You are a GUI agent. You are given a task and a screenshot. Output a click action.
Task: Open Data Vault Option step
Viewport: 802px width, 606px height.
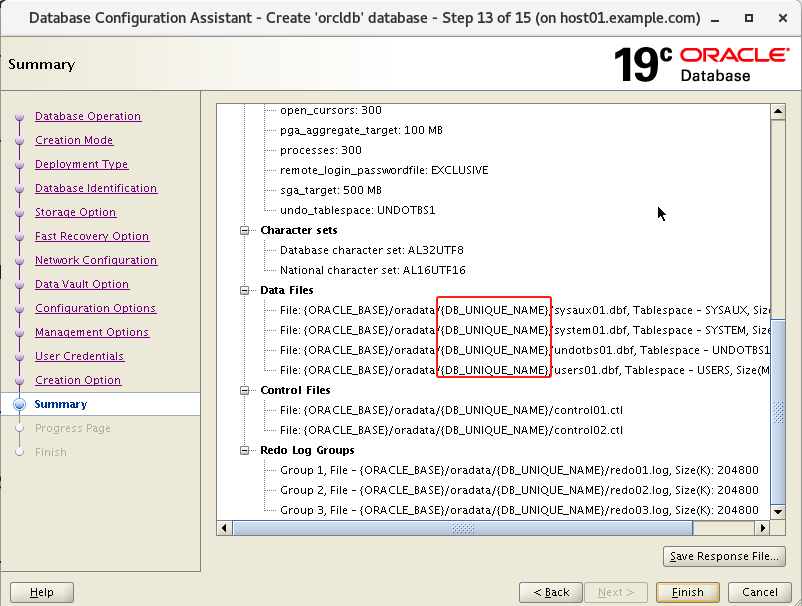(82, 284)
